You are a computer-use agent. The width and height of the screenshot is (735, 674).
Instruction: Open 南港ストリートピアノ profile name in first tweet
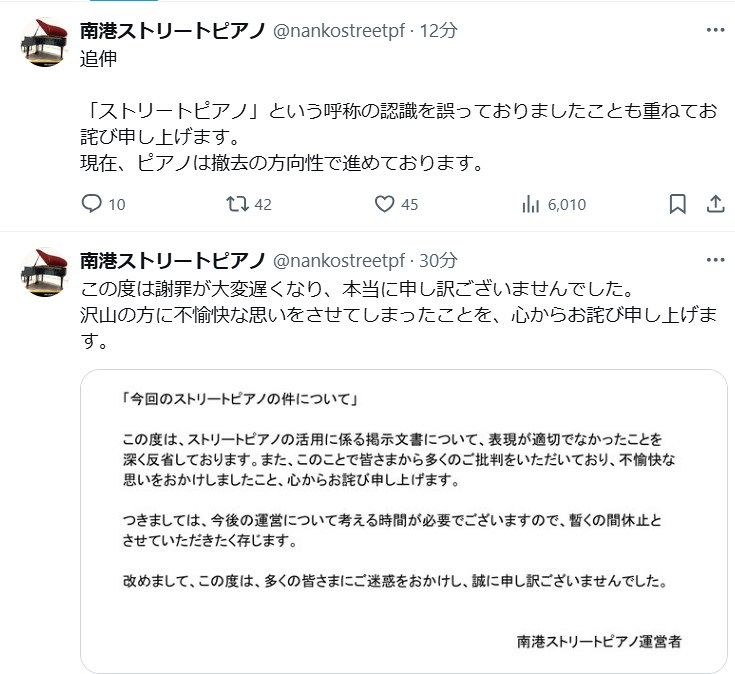tap(172, 31)
